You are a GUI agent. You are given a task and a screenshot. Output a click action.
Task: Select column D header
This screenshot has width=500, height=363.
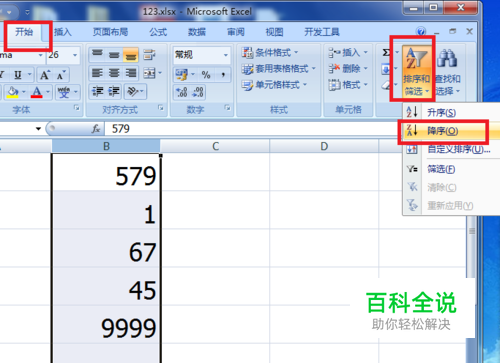click(x=324, y=146)
